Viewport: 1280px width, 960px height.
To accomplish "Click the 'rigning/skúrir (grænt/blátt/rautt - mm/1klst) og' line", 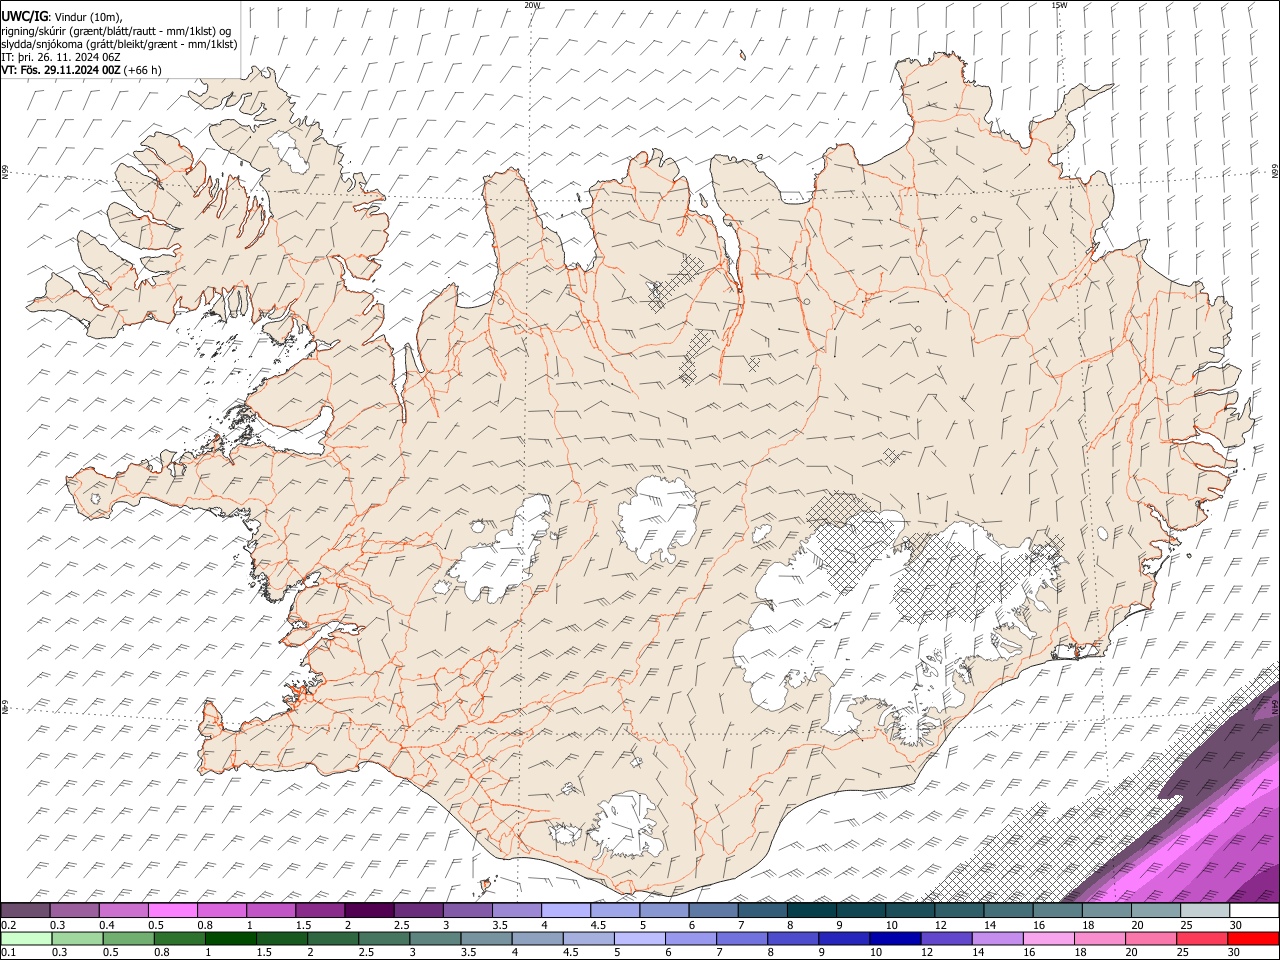I will pos(116,31).
